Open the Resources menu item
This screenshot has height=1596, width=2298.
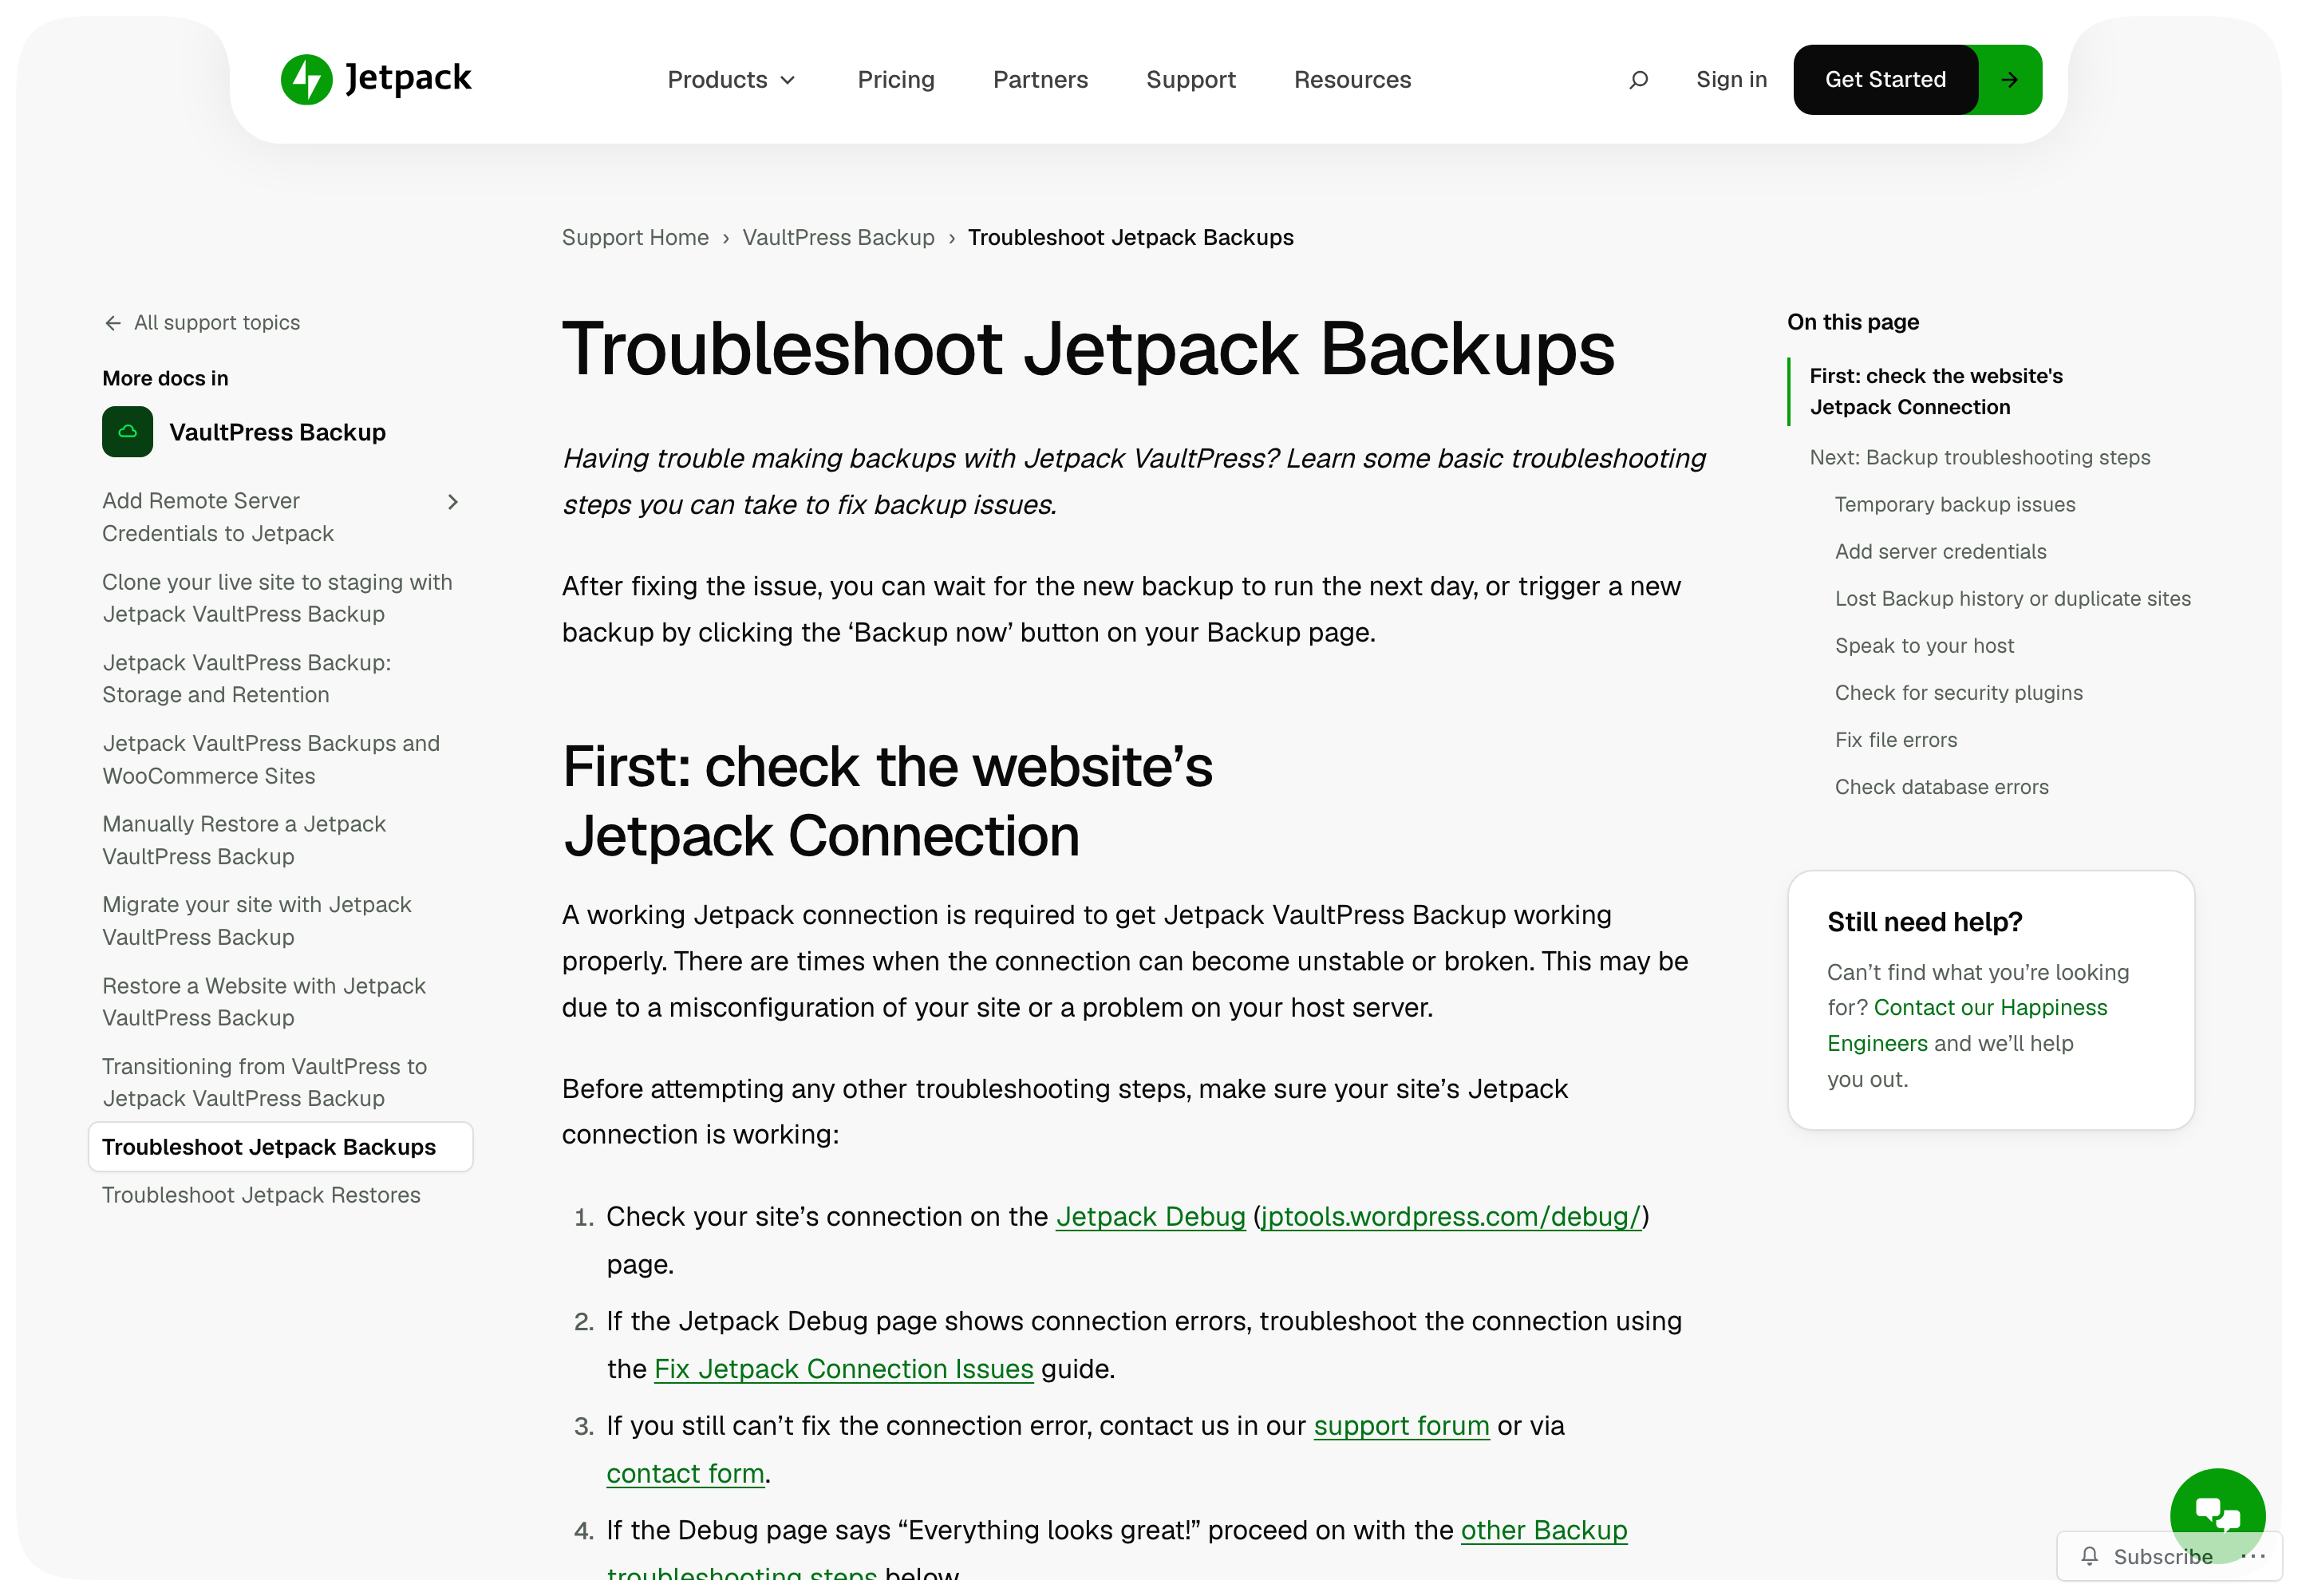[1352, 79]
